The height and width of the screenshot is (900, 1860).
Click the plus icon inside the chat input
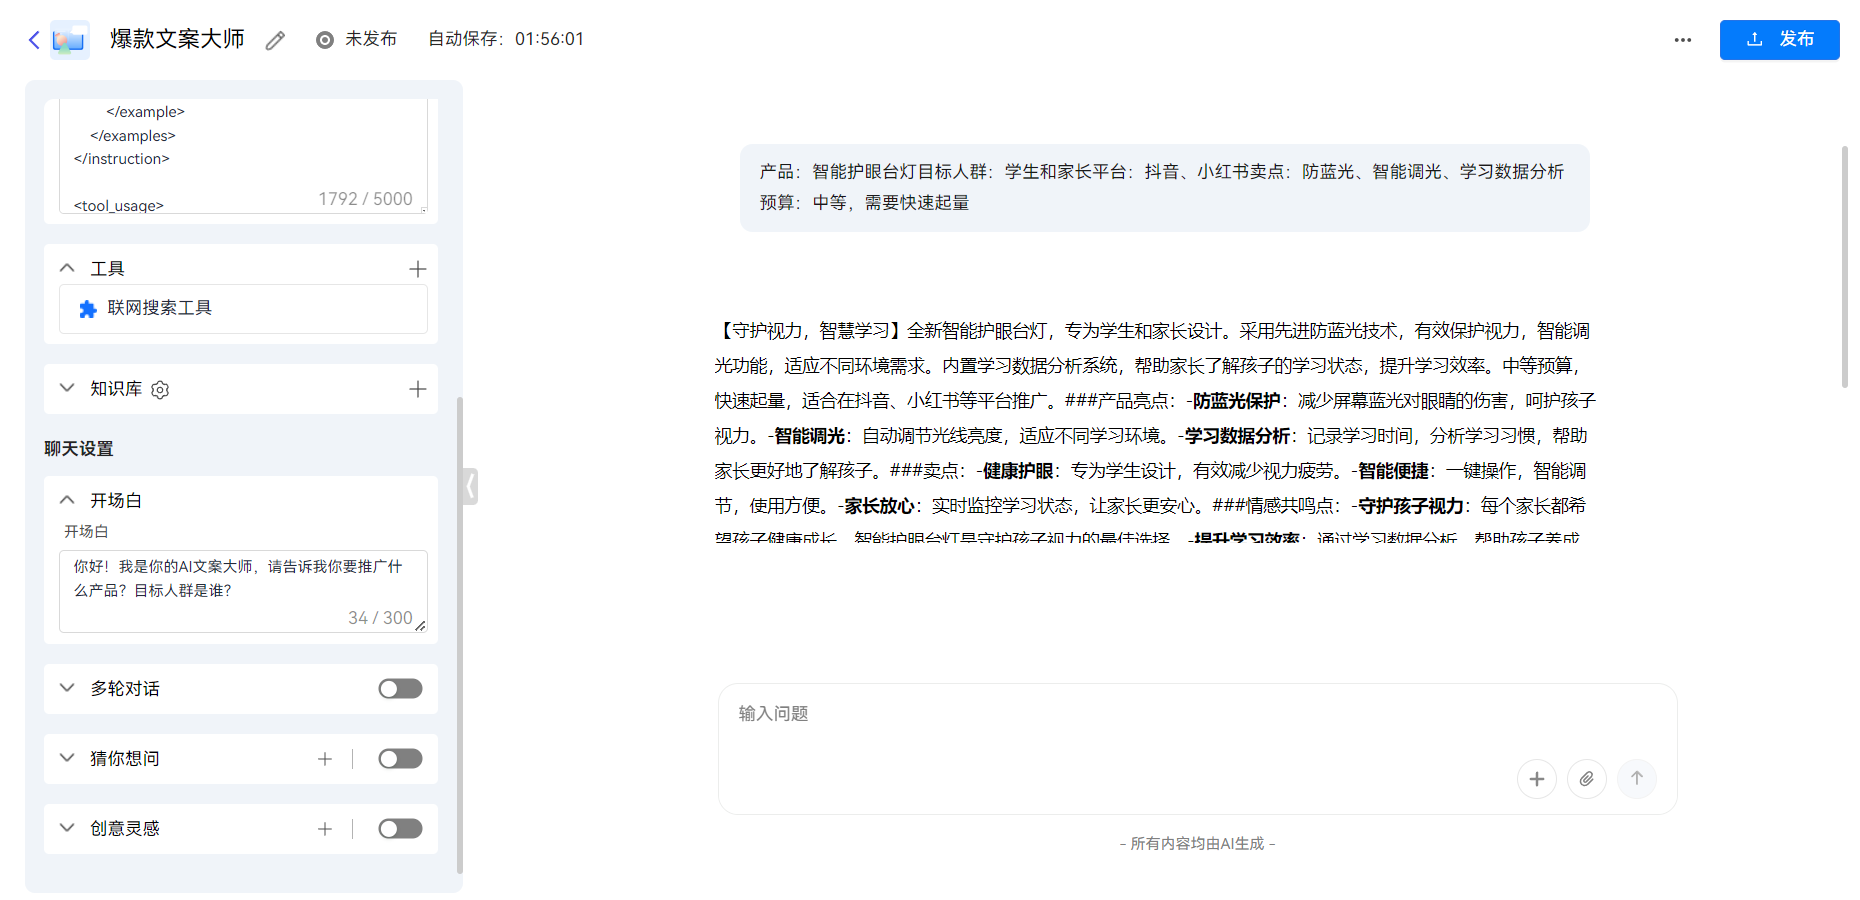(1537, 778)
